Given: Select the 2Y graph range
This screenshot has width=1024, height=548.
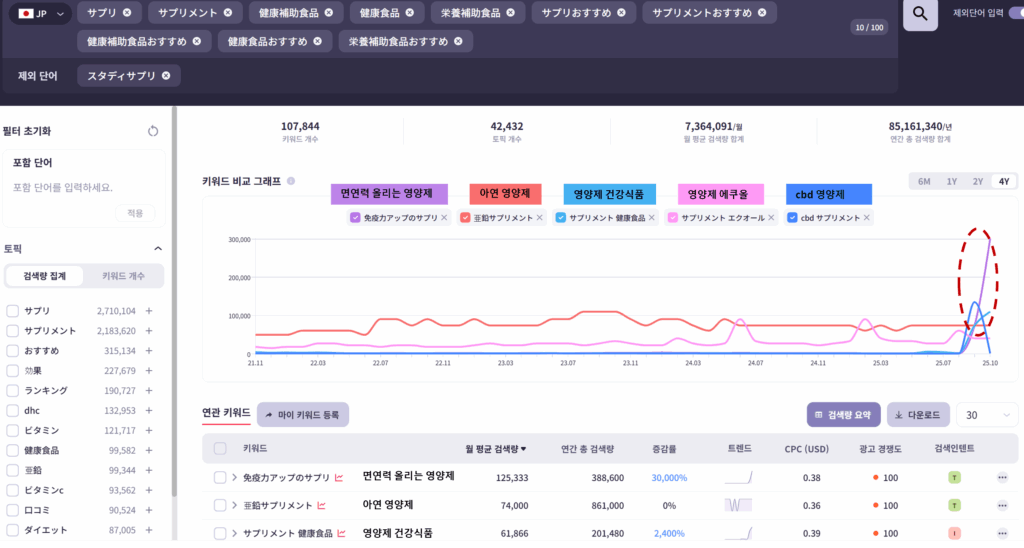Looking at the screenshot, I should click(x=978, y=182).
